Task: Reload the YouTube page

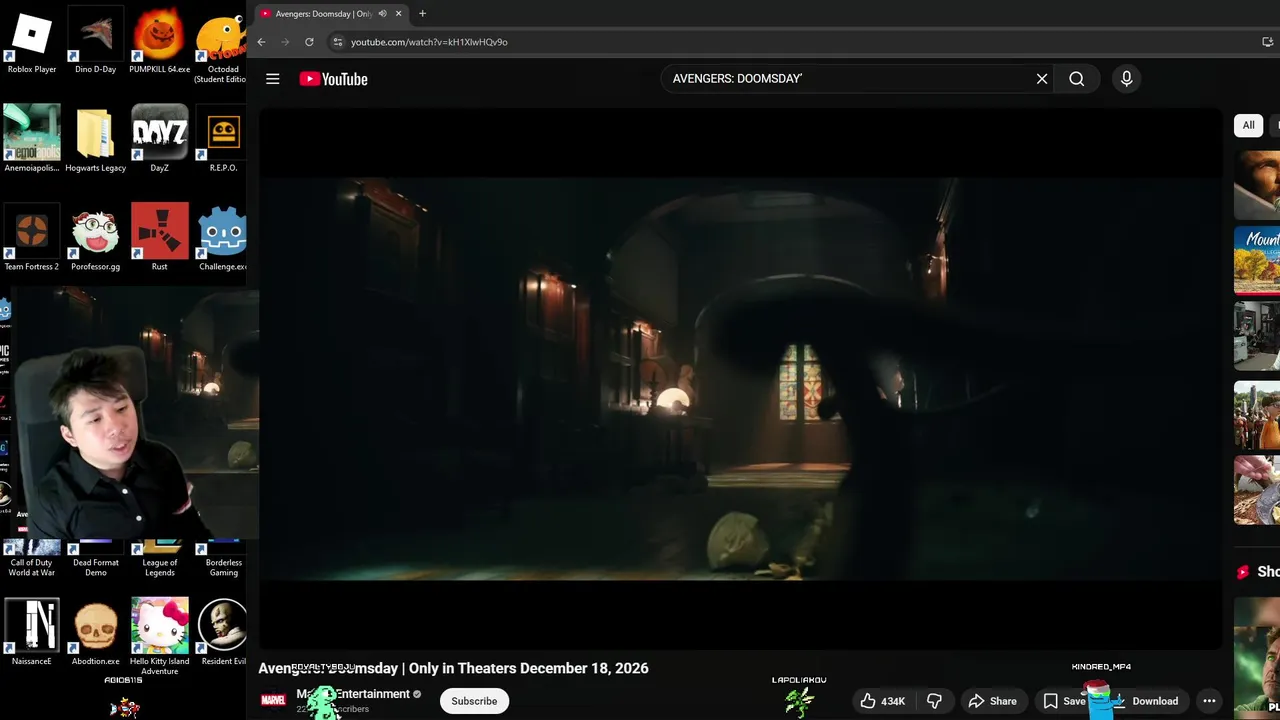Action: 309,42
